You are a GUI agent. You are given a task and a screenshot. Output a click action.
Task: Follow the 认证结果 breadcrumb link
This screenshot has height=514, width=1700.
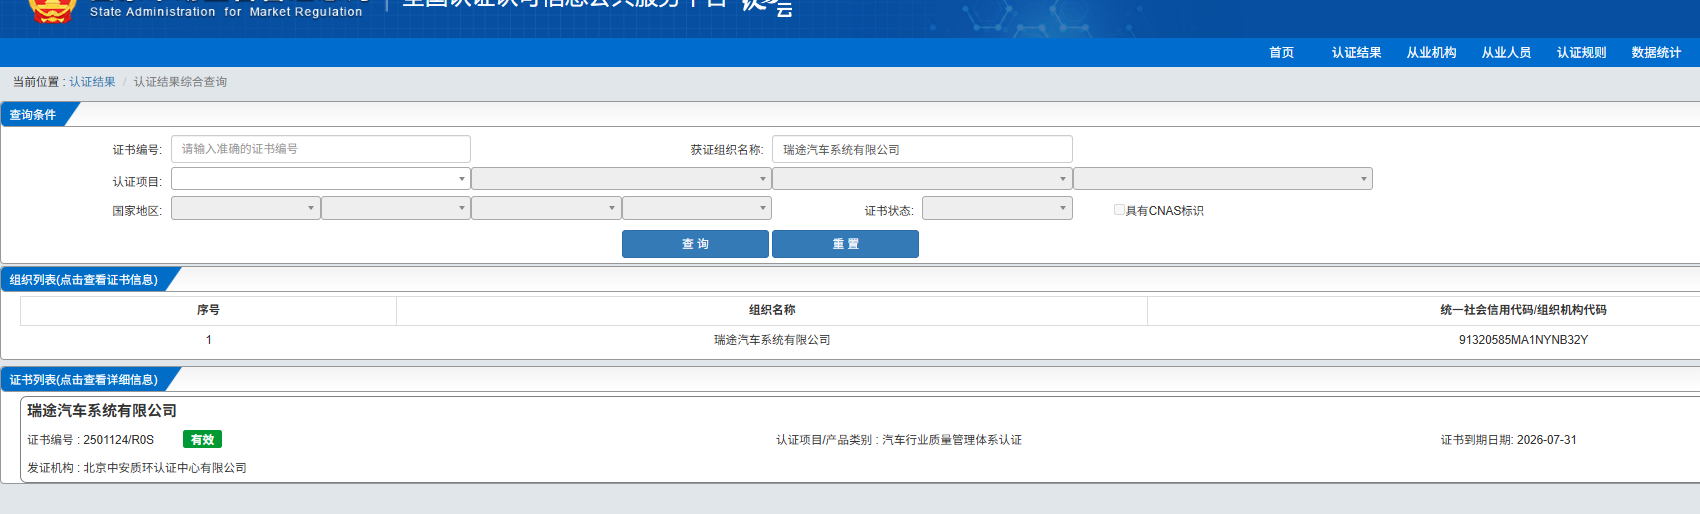[92, 82]
